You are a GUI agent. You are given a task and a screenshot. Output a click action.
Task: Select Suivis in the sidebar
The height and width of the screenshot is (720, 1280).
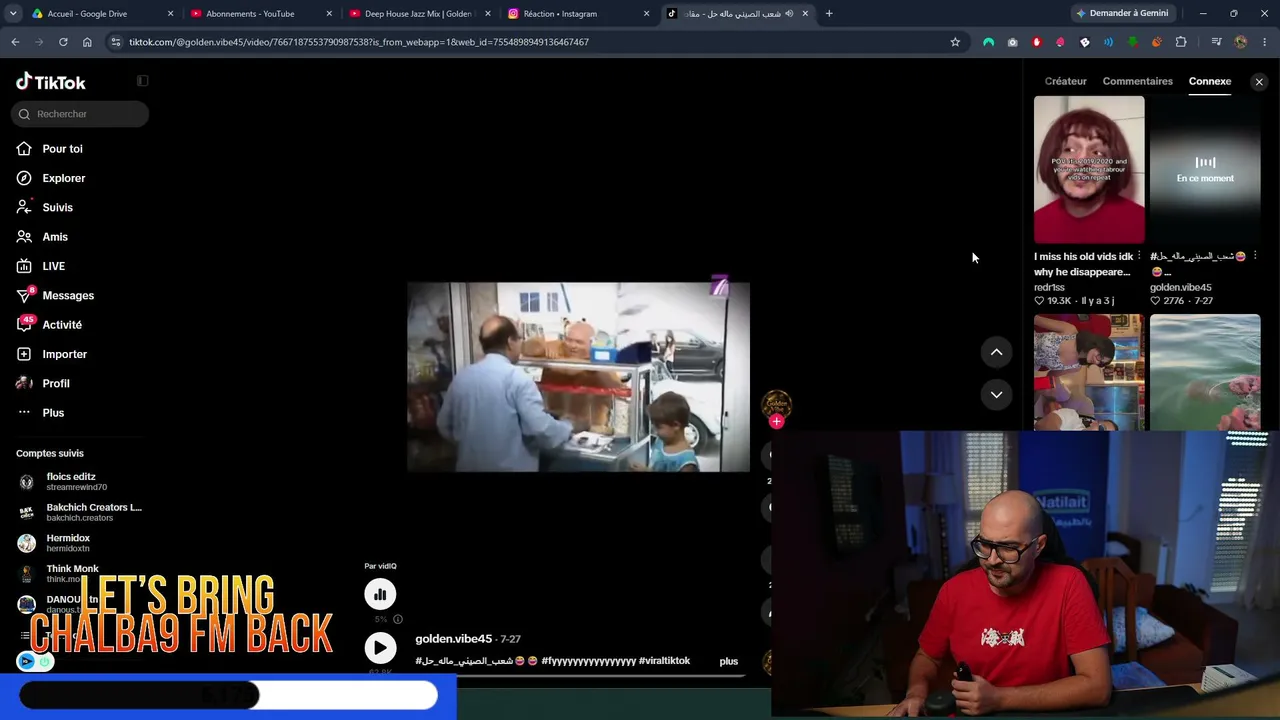[57, 207]
